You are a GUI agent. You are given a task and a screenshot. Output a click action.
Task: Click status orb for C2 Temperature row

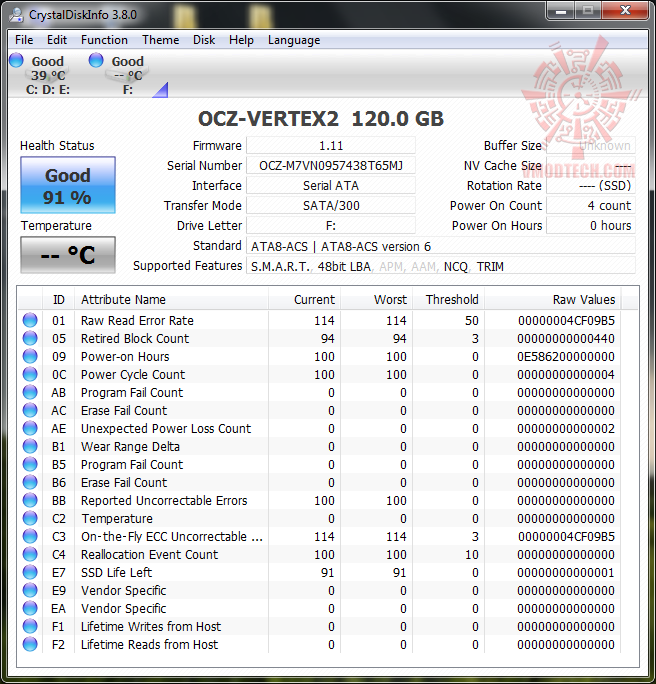pos(30,518)
